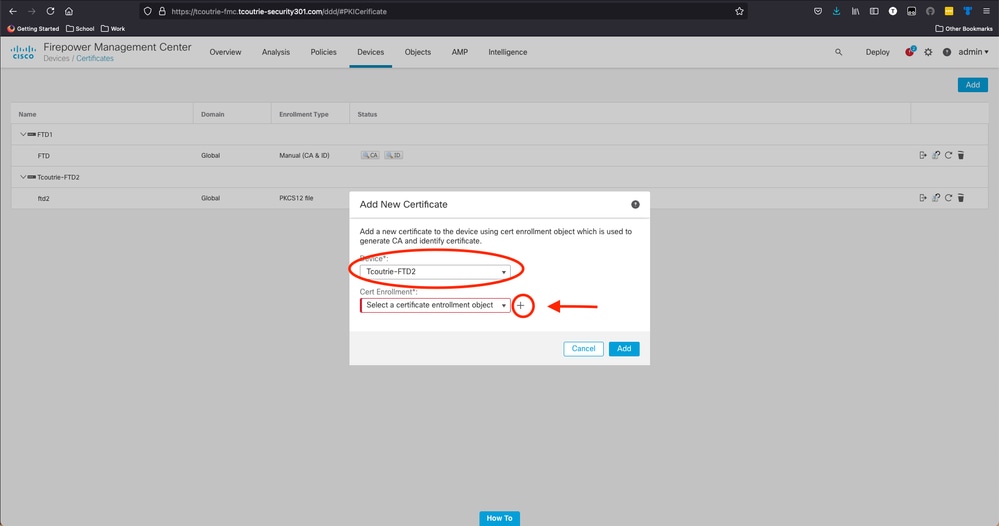Open the How To button at bottom
The image size is (999, 526).
[500, 518]
